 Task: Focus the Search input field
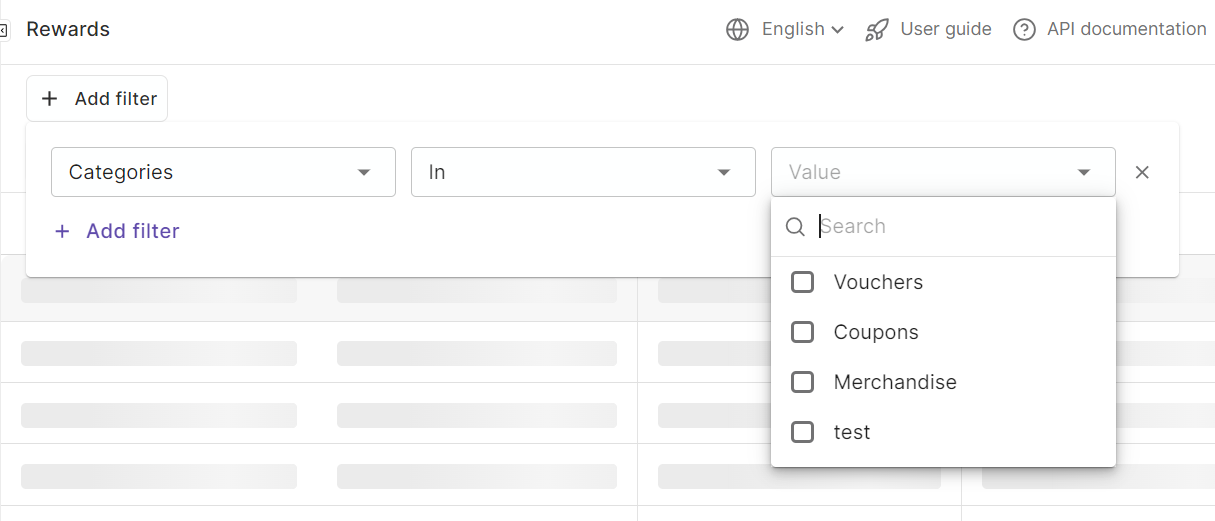click(x=960, y=227)
